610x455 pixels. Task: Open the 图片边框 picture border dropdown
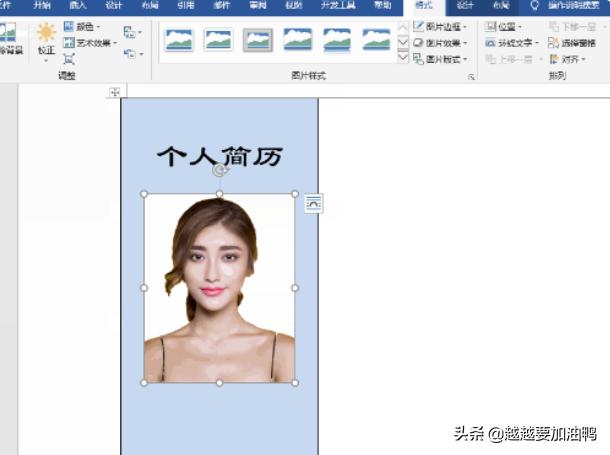pos(439,26)
